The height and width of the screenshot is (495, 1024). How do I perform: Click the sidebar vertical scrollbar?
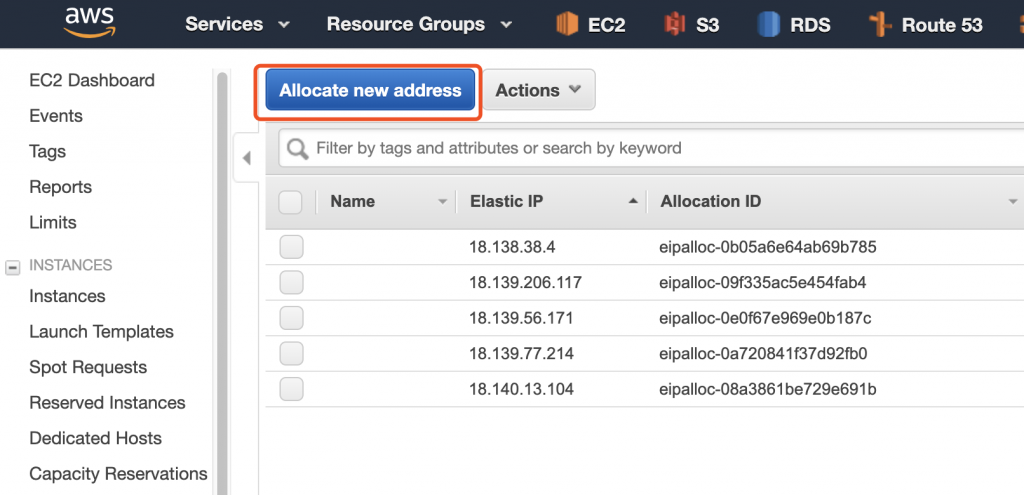click(x=222, y=281)
